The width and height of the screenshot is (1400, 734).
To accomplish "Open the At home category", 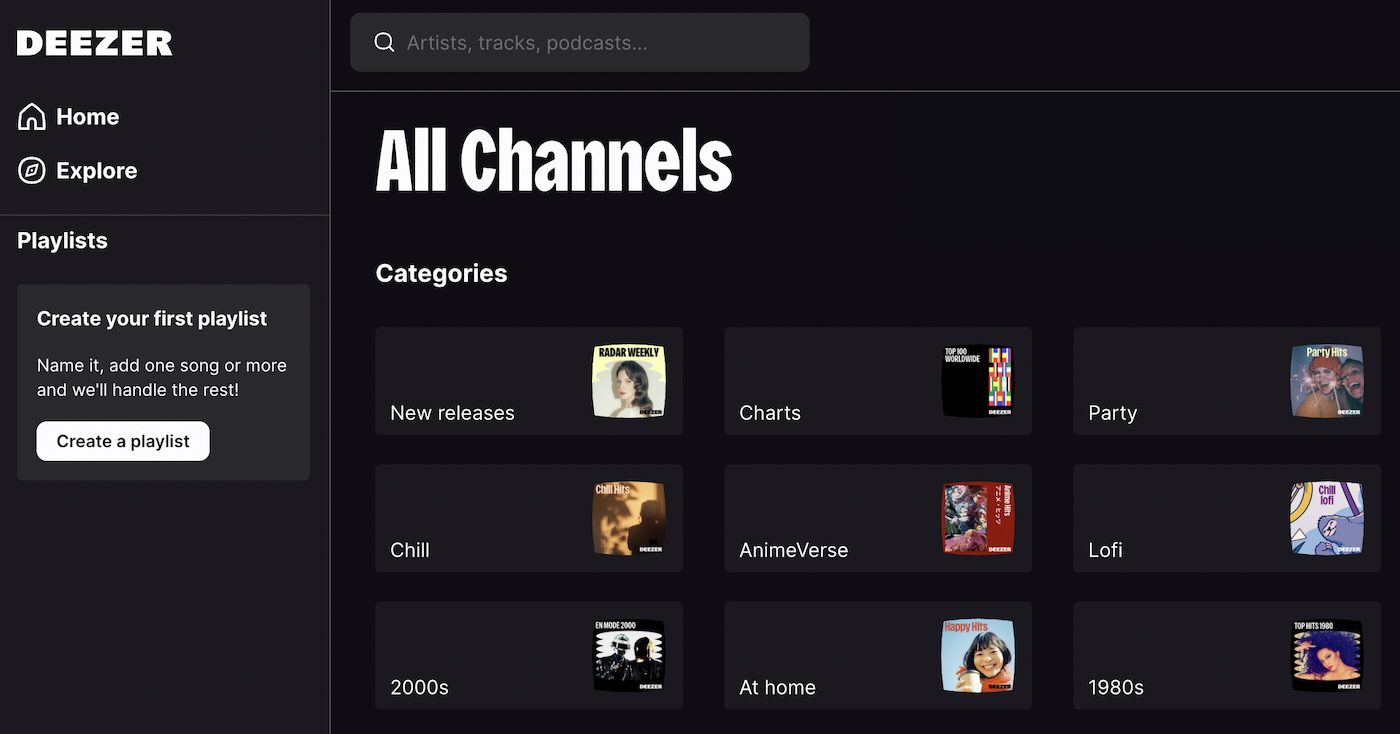I will click(x=878, y=655).
